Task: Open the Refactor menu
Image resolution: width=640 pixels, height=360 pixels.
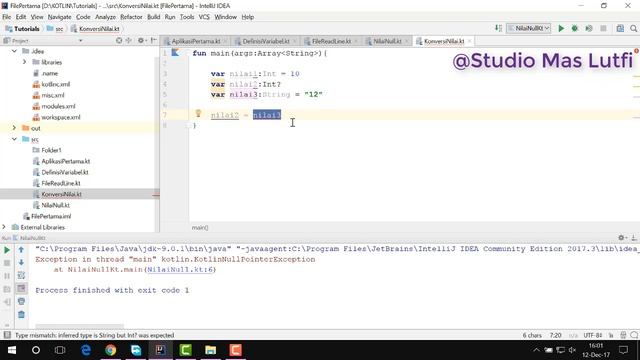Action: click(x=131, y=17)
